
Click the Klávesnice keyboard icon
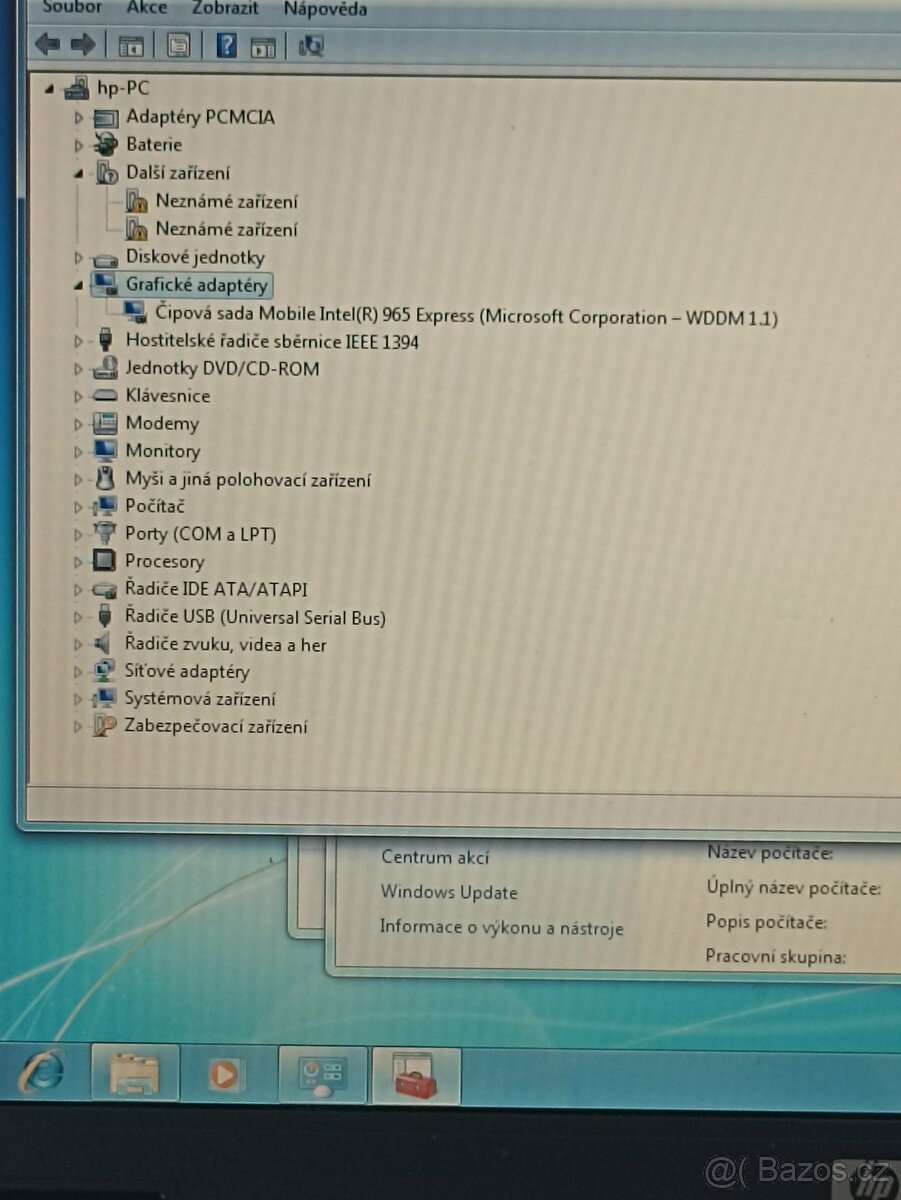coord(105,396)
